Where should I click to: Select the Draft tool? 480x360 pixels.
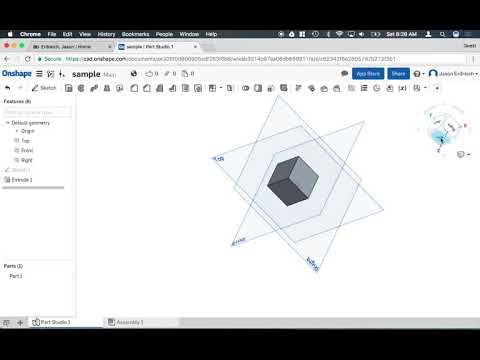point(160,88)
